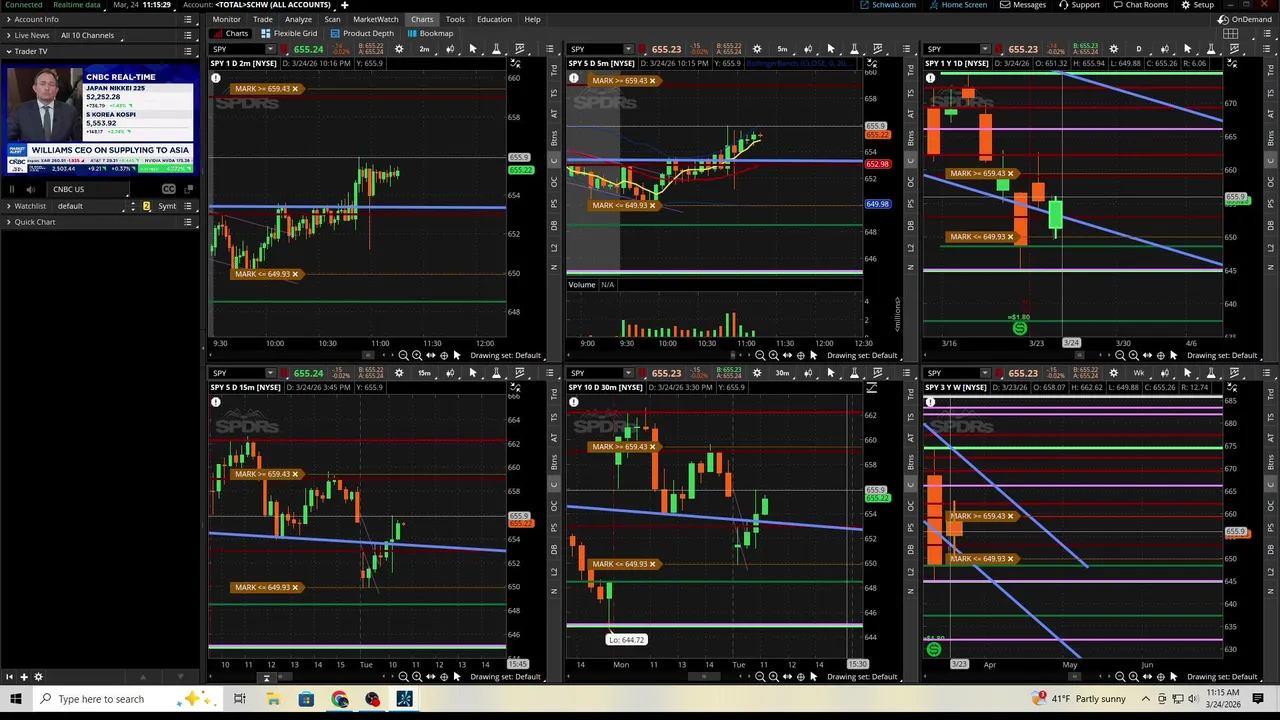
Task: Switch to the MarketWatch tab
Action: (x=376, y=19)
